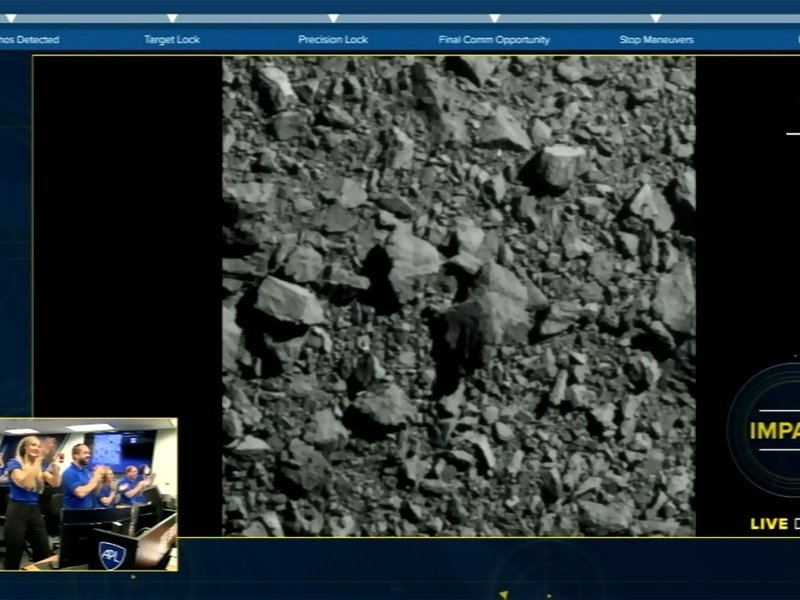Click the Target Lock timeline marker triangle

(172, 18)
